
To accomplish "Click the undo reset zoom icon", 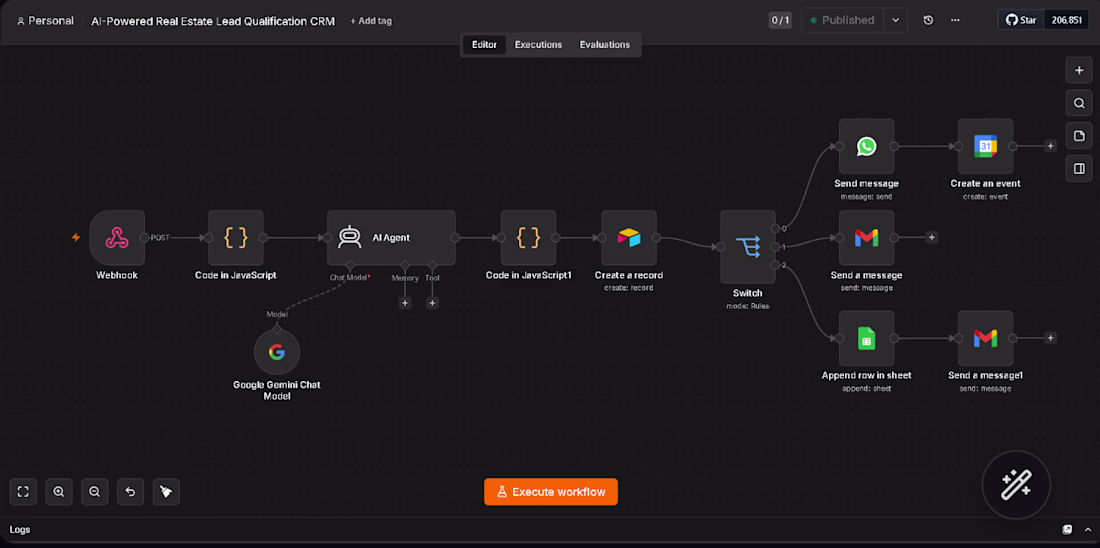I will (130, 492).
